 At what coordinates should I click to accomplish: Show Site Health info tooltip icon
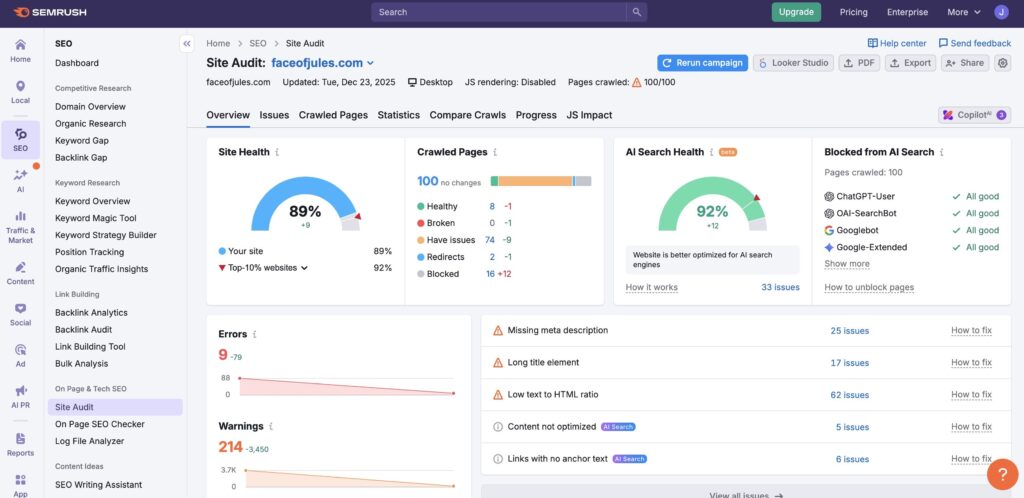[x=277, y=153]
